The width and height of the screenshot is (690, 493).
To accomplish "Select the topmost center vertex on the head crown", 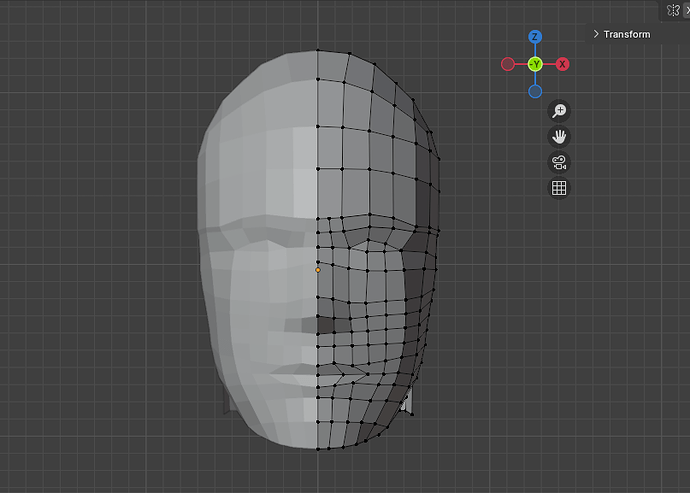I will pos(318,51).
